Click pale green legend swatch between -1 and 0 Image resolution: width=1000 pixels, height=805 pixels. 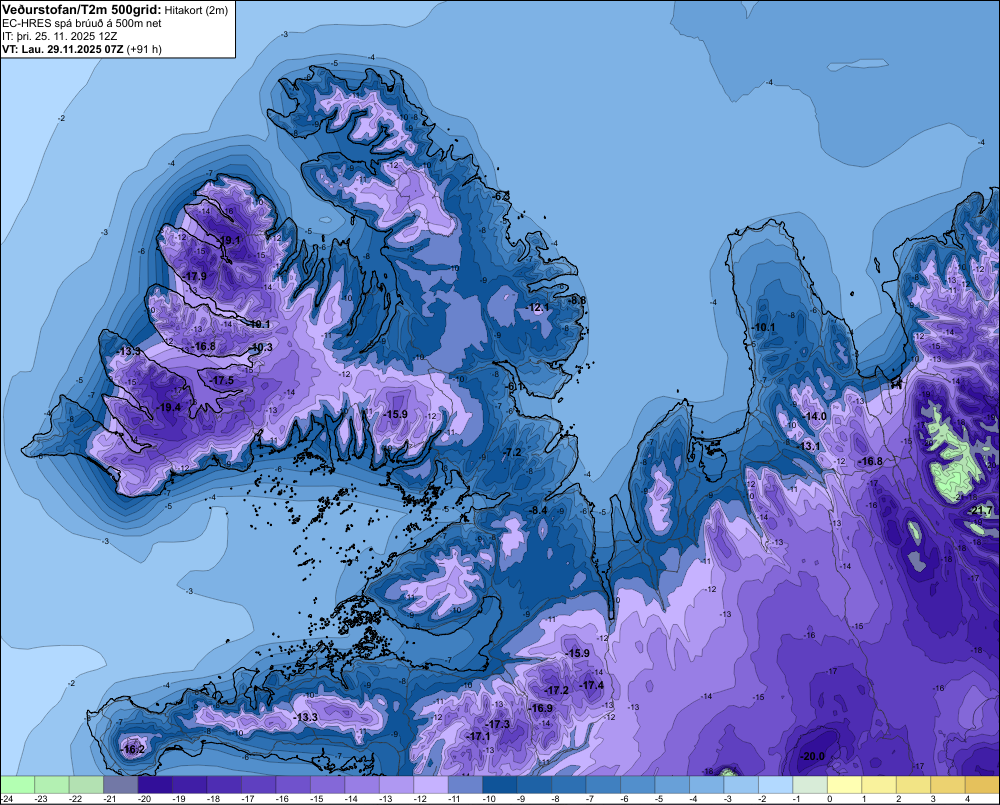[x=810, y=784]
